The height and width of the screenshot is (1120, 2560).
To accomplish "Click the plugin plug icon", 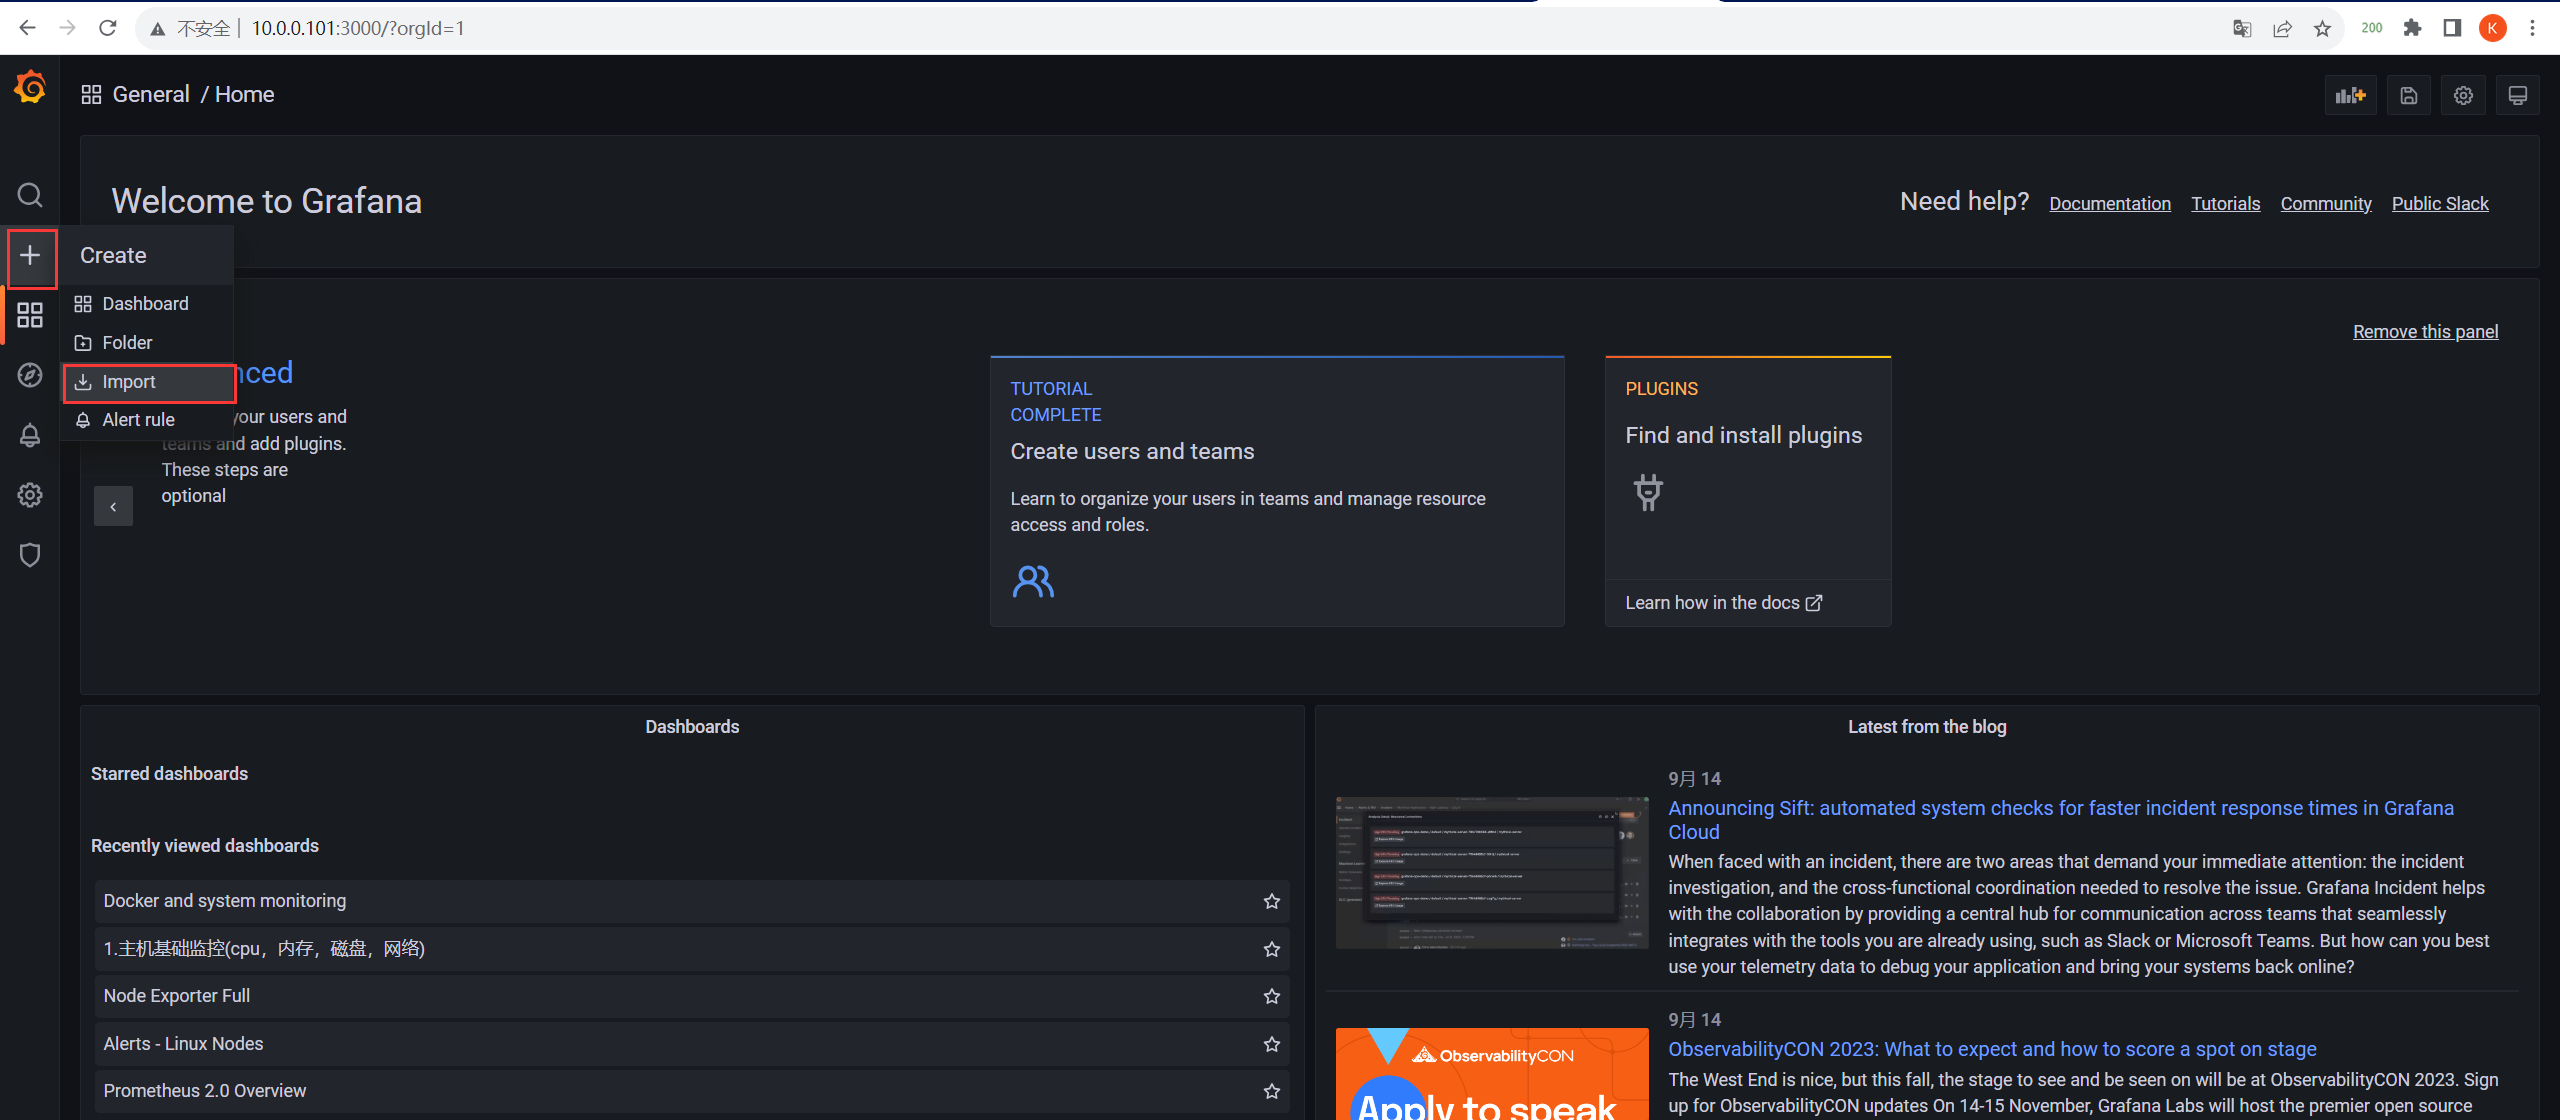I will (x=1648, y=492).
